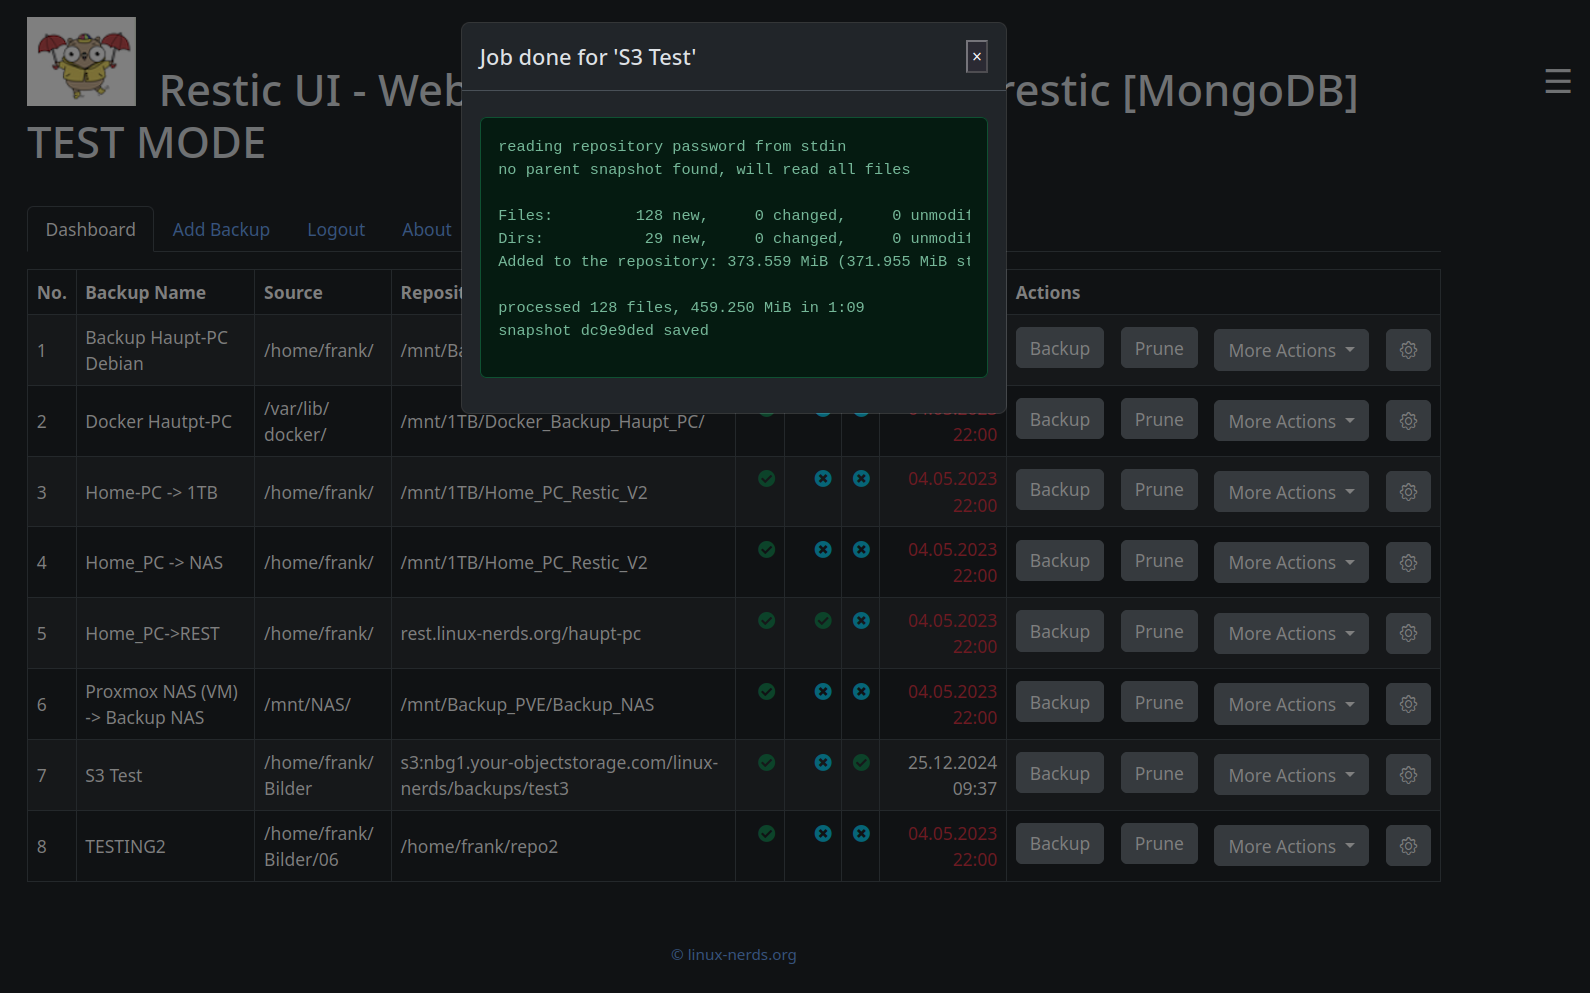
Task: Start Backup for S3 Test row
Action: point(1060,774)
